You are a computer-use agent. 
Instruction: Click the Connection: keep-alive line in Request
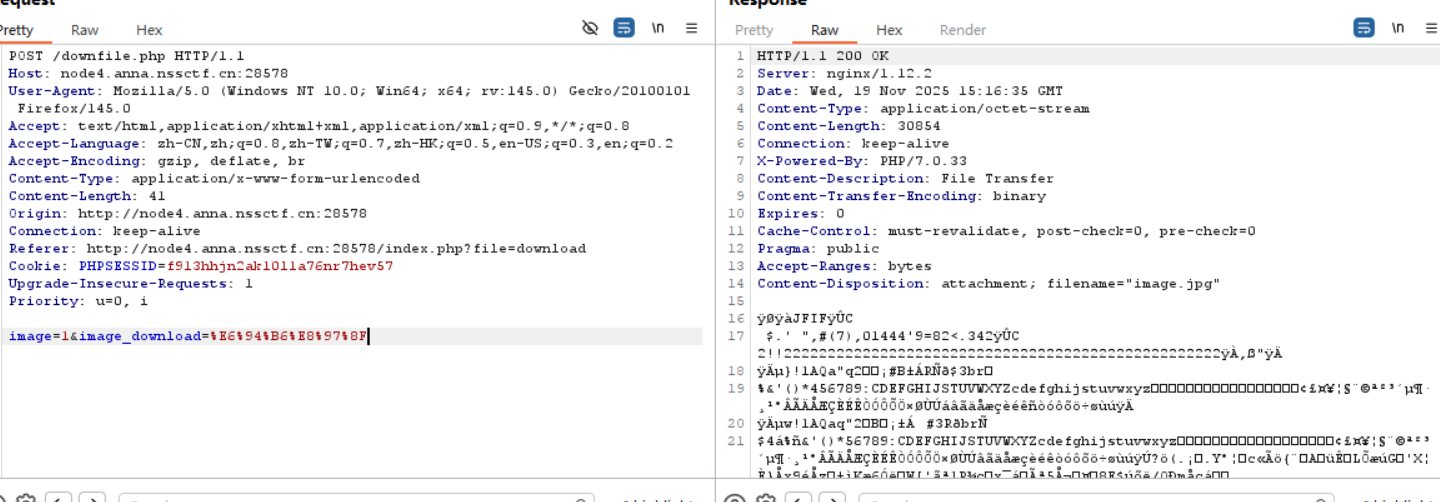(104, 231)
